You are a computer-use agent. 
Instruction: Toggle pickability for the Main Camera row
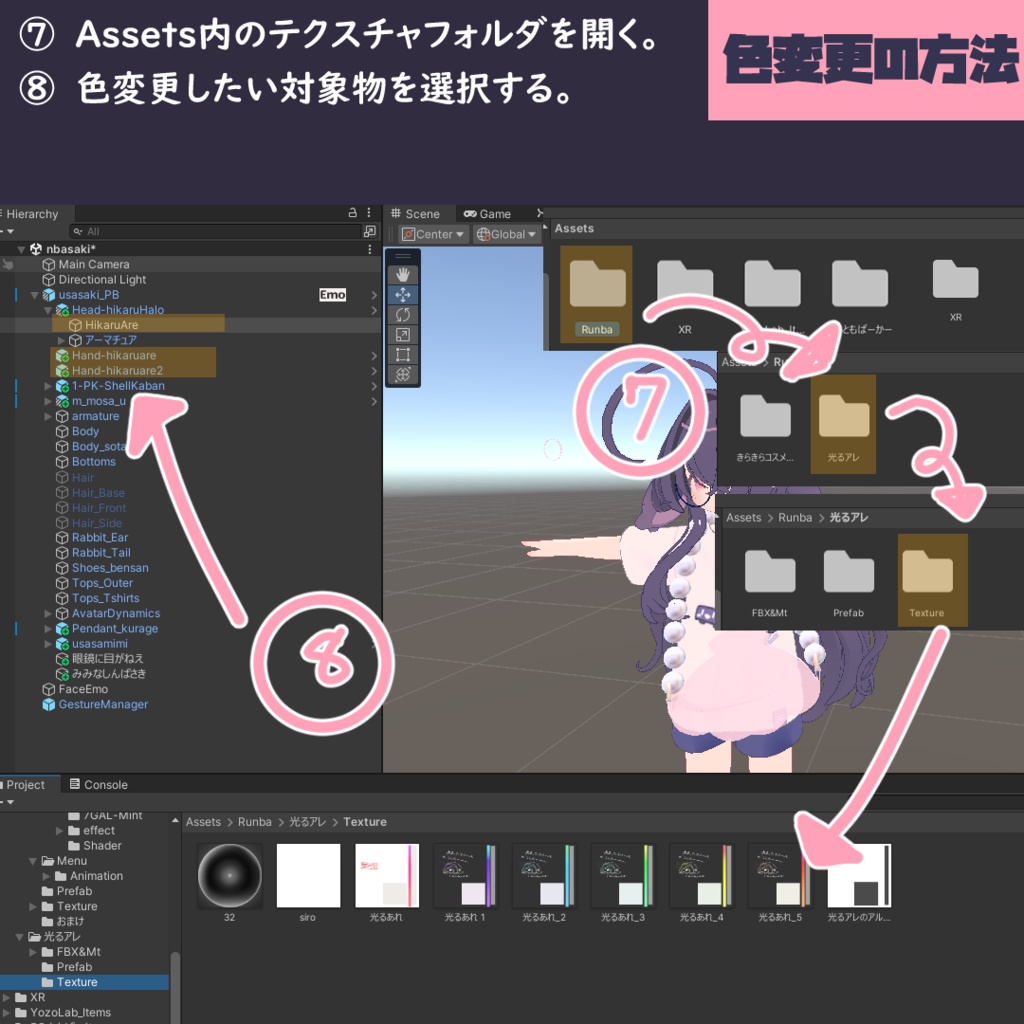point(9,264)
